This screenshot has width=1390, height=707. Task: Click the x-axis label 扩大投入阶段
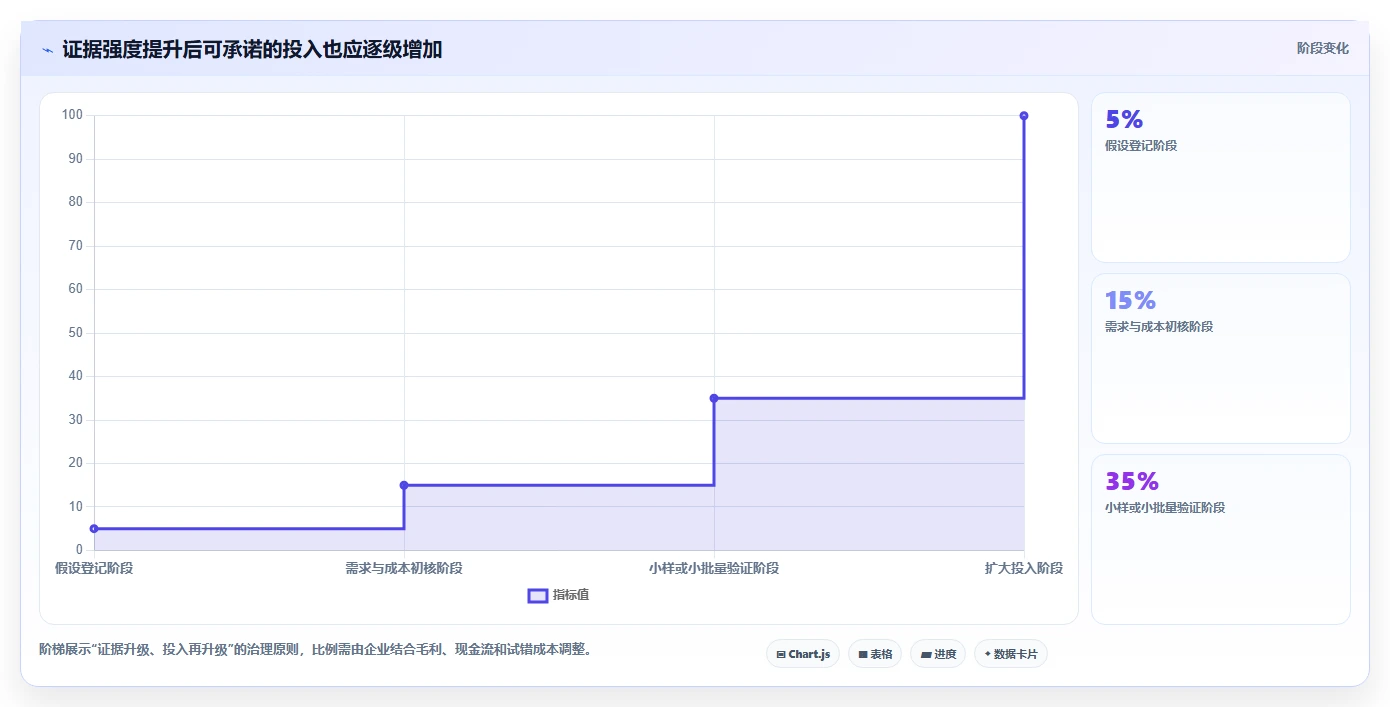[x=1024, y=568]
